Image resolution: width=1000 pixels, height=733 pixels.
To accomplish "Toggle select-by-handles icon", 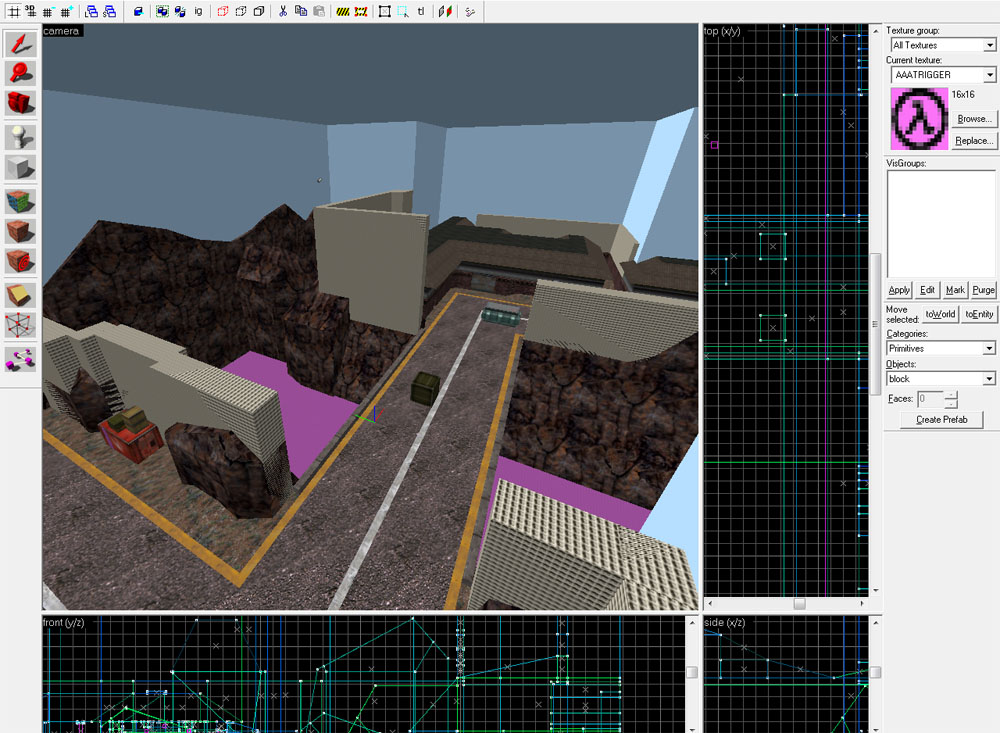I will coord(385,11).
